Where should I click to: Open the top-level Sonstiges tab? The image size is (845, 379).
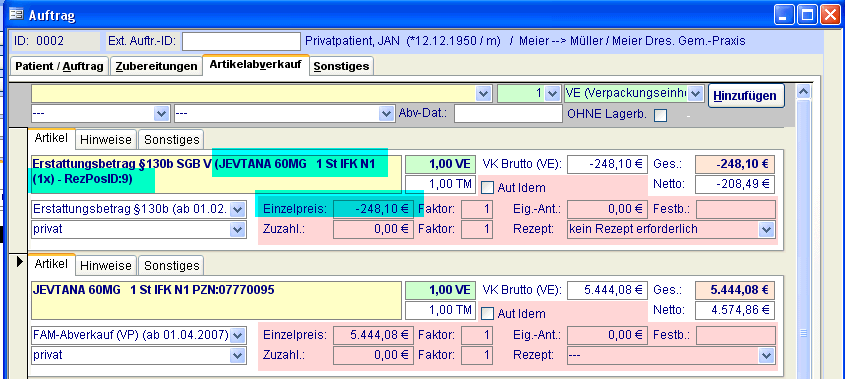point(341,66)
